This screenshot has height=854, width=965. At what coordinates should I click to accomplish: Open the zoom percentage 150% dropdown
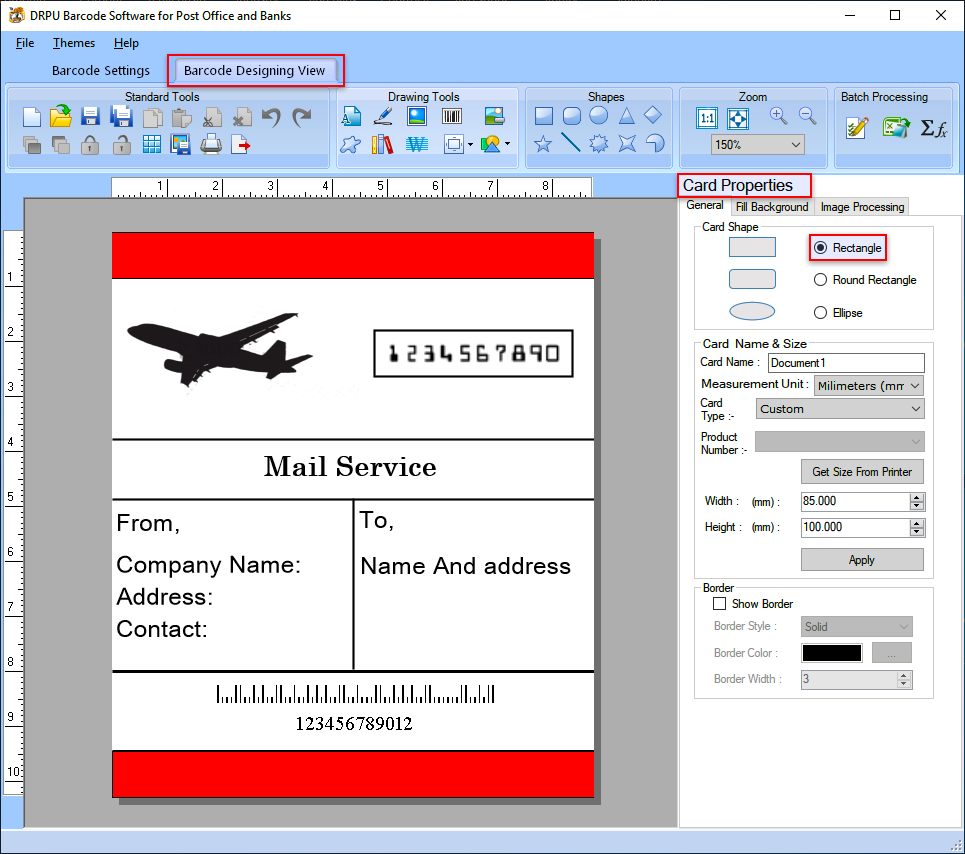point(796,145)
